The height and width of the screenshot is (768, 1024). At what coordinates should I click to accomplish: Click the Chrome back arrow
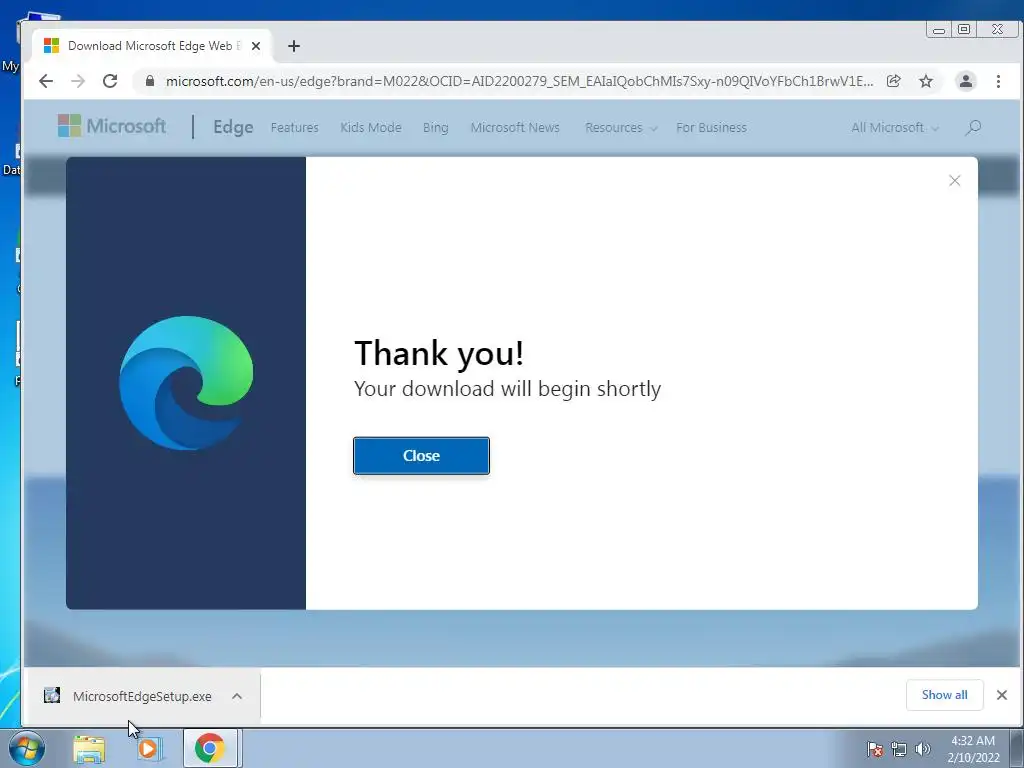click(46, 81)
